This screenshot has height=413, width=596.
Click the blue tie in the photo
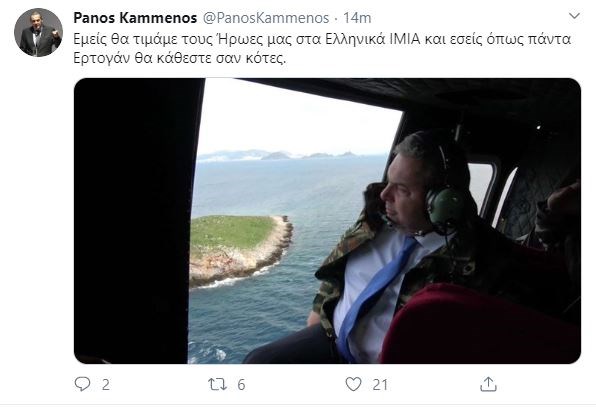[x=374, y=294]
